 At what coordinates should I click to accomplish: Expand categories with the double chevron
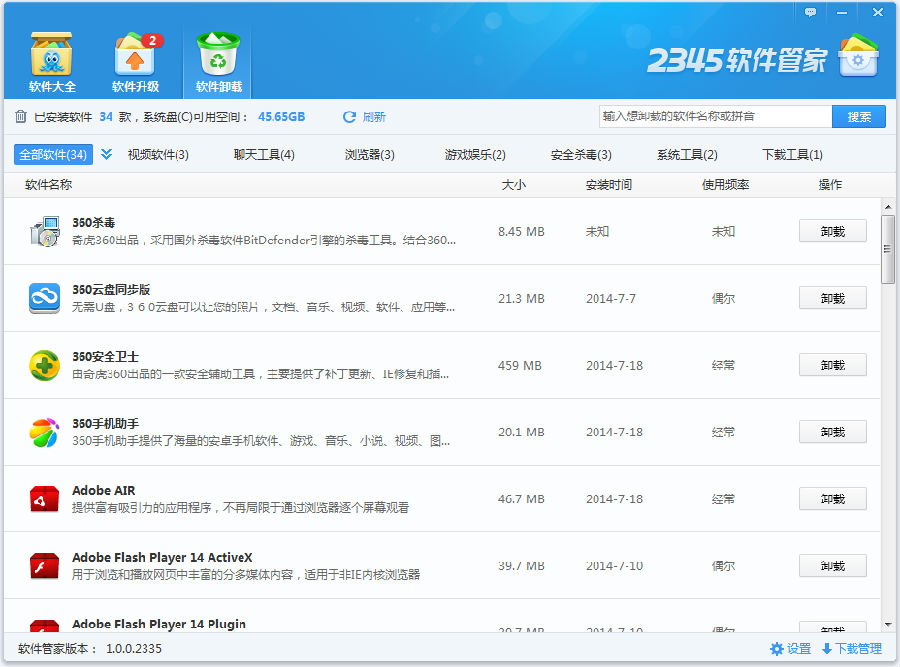point(106,154)
